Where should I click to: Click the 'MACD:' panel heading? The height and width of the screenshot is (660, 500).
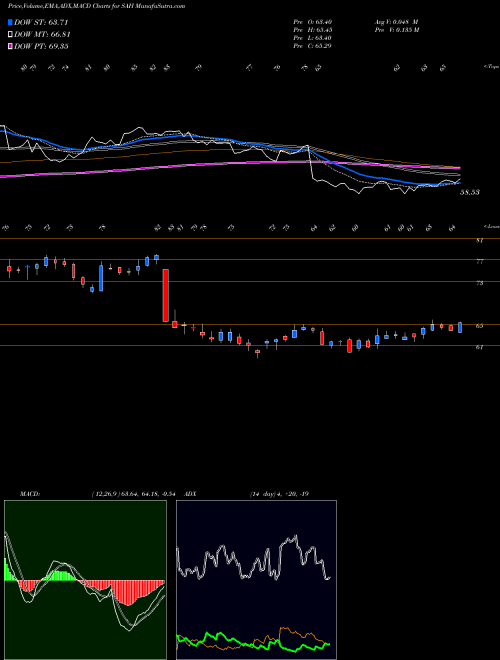pyautogui.click(x=30, y=494)
